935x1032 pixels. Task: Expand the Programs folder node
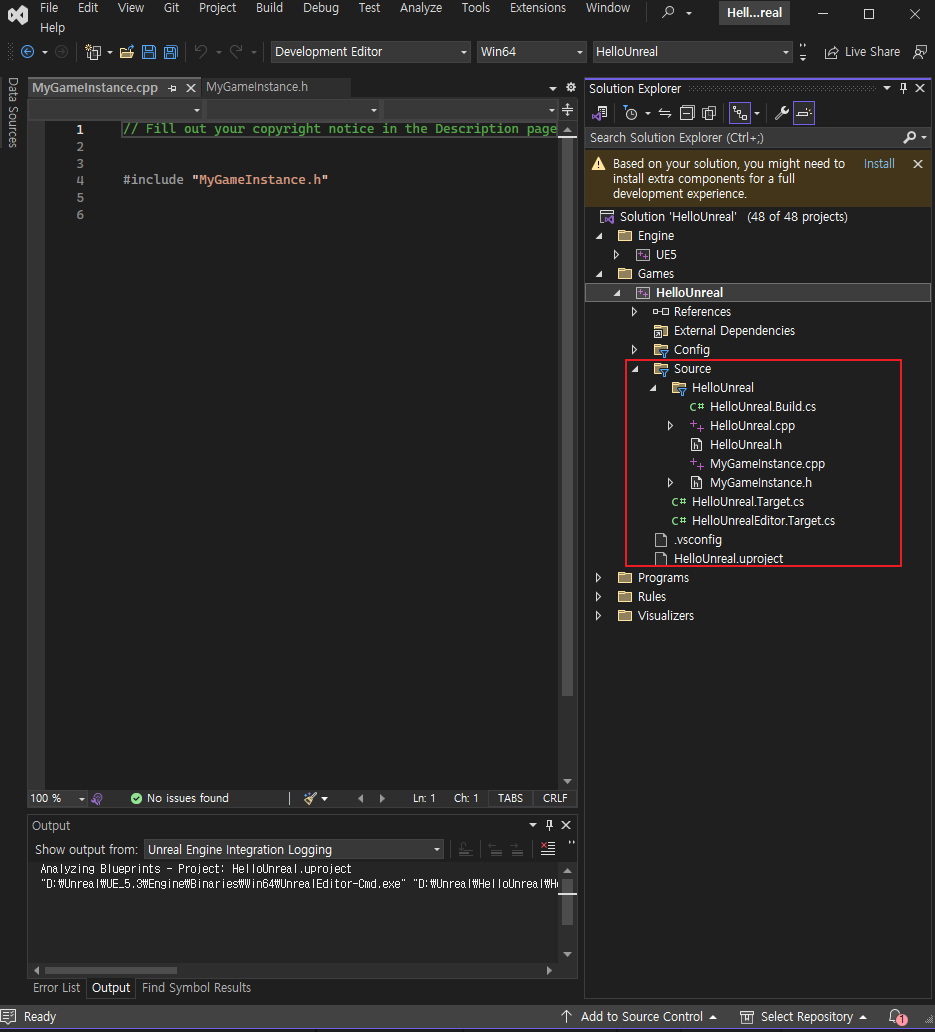point(599,578)
